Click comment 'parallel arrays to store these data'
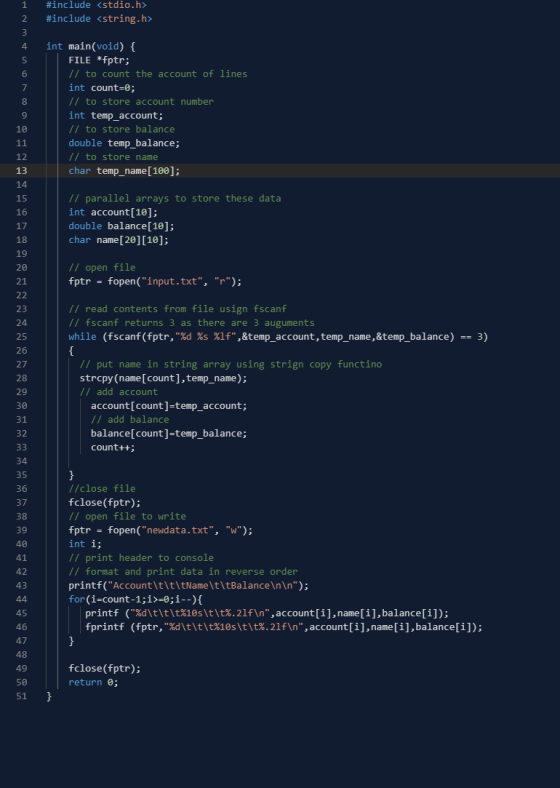This screenshot has width=560, height=788. click(174, 199)
